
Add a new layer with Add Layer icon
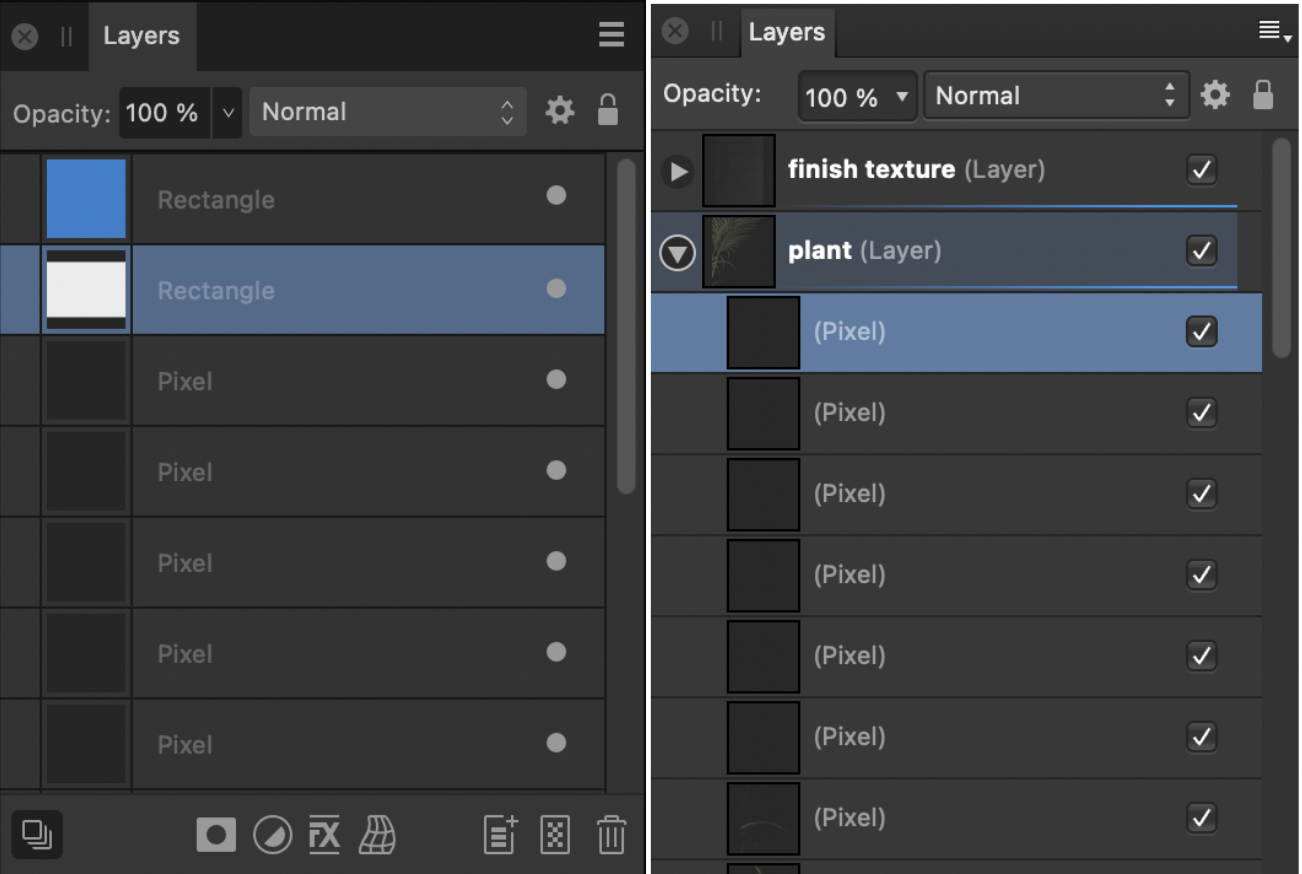pyautogui.click(x=500, y=834)
